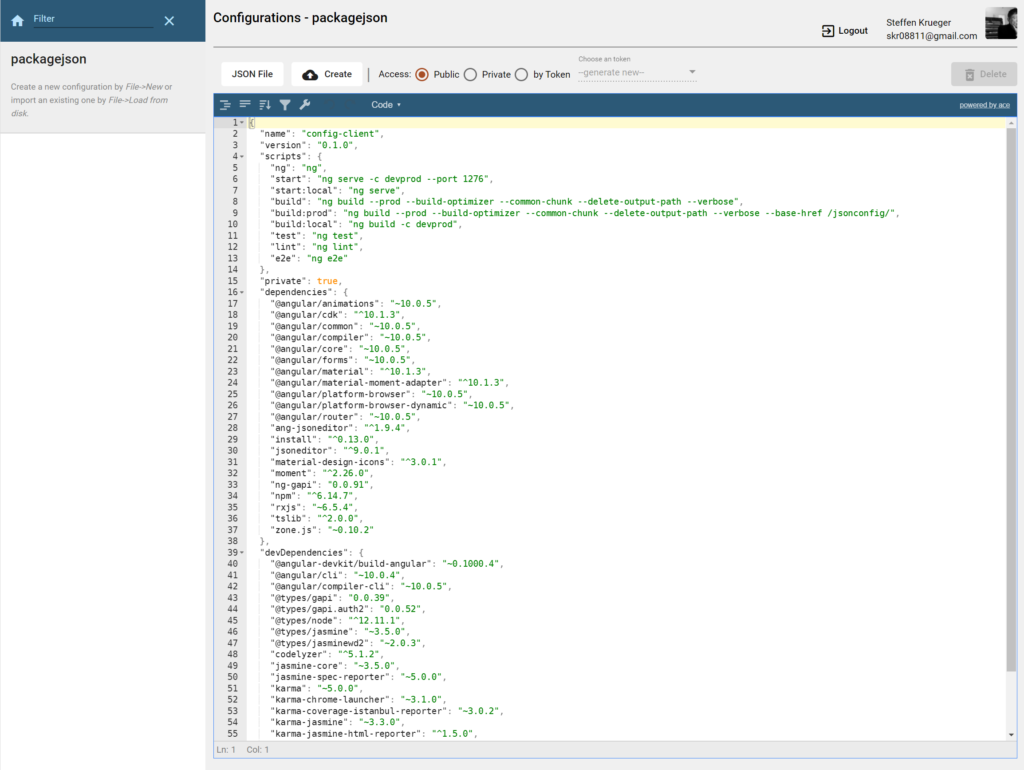Click Ln: 1 status bar entry

tap(226, 750)
